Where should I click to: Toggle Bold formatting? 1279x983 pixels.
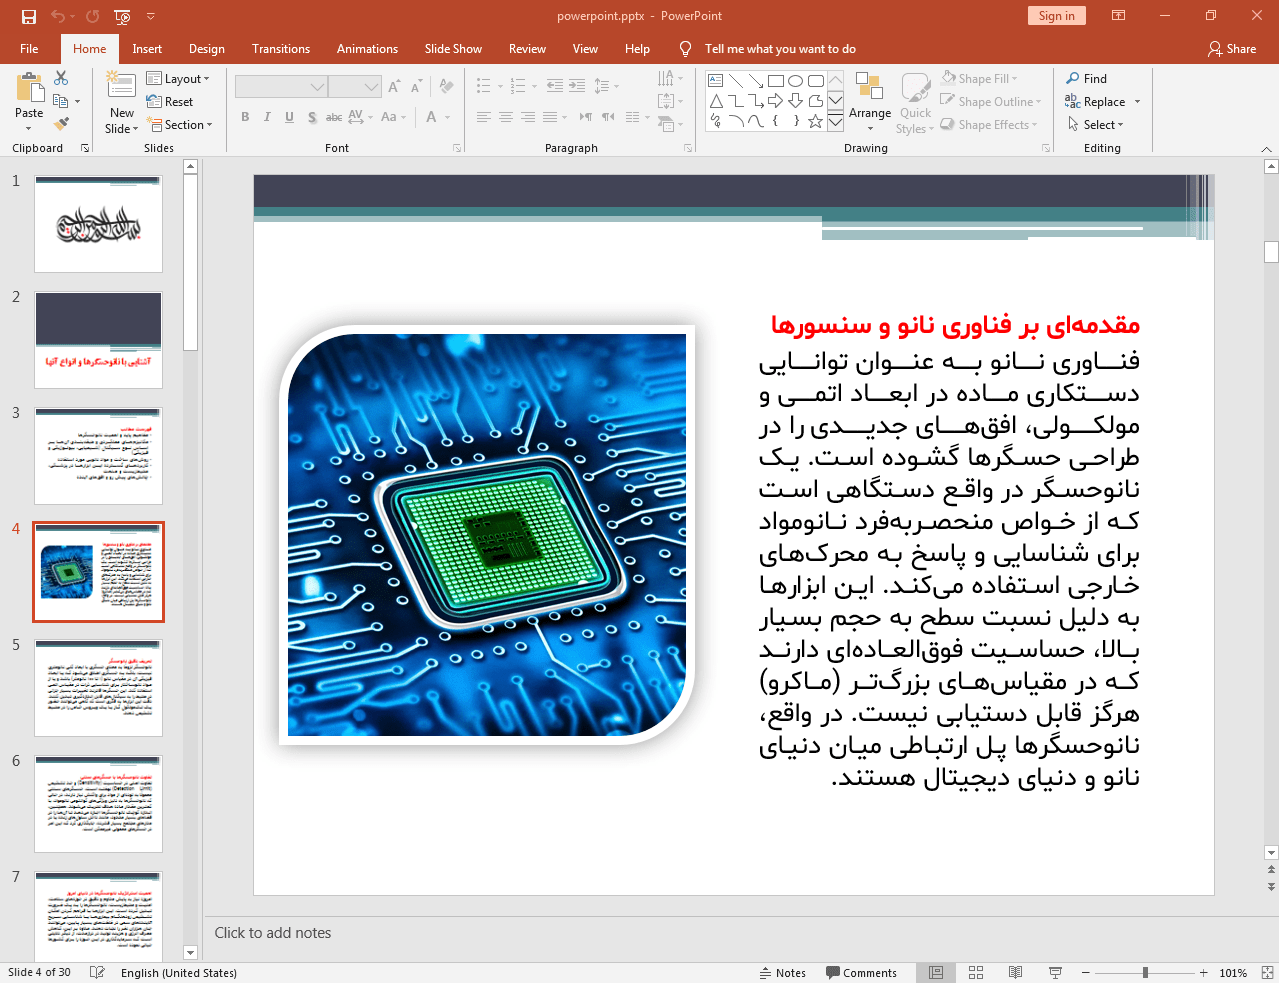245,117
